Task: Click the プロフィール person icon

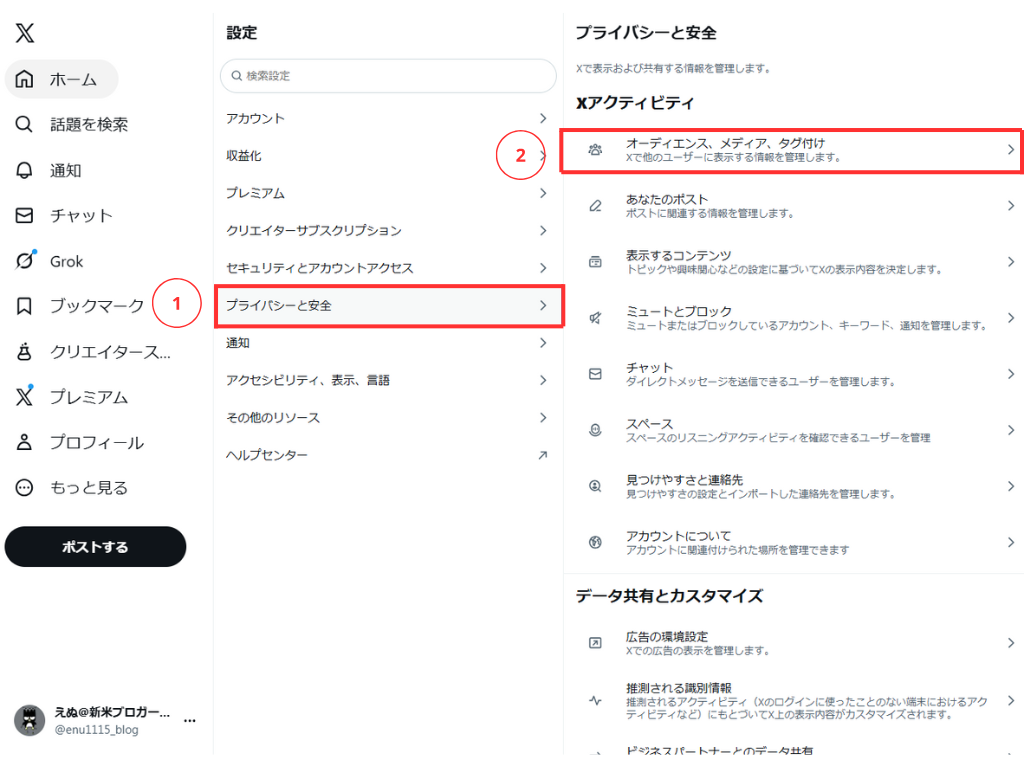Action: [x=25, y=442]
